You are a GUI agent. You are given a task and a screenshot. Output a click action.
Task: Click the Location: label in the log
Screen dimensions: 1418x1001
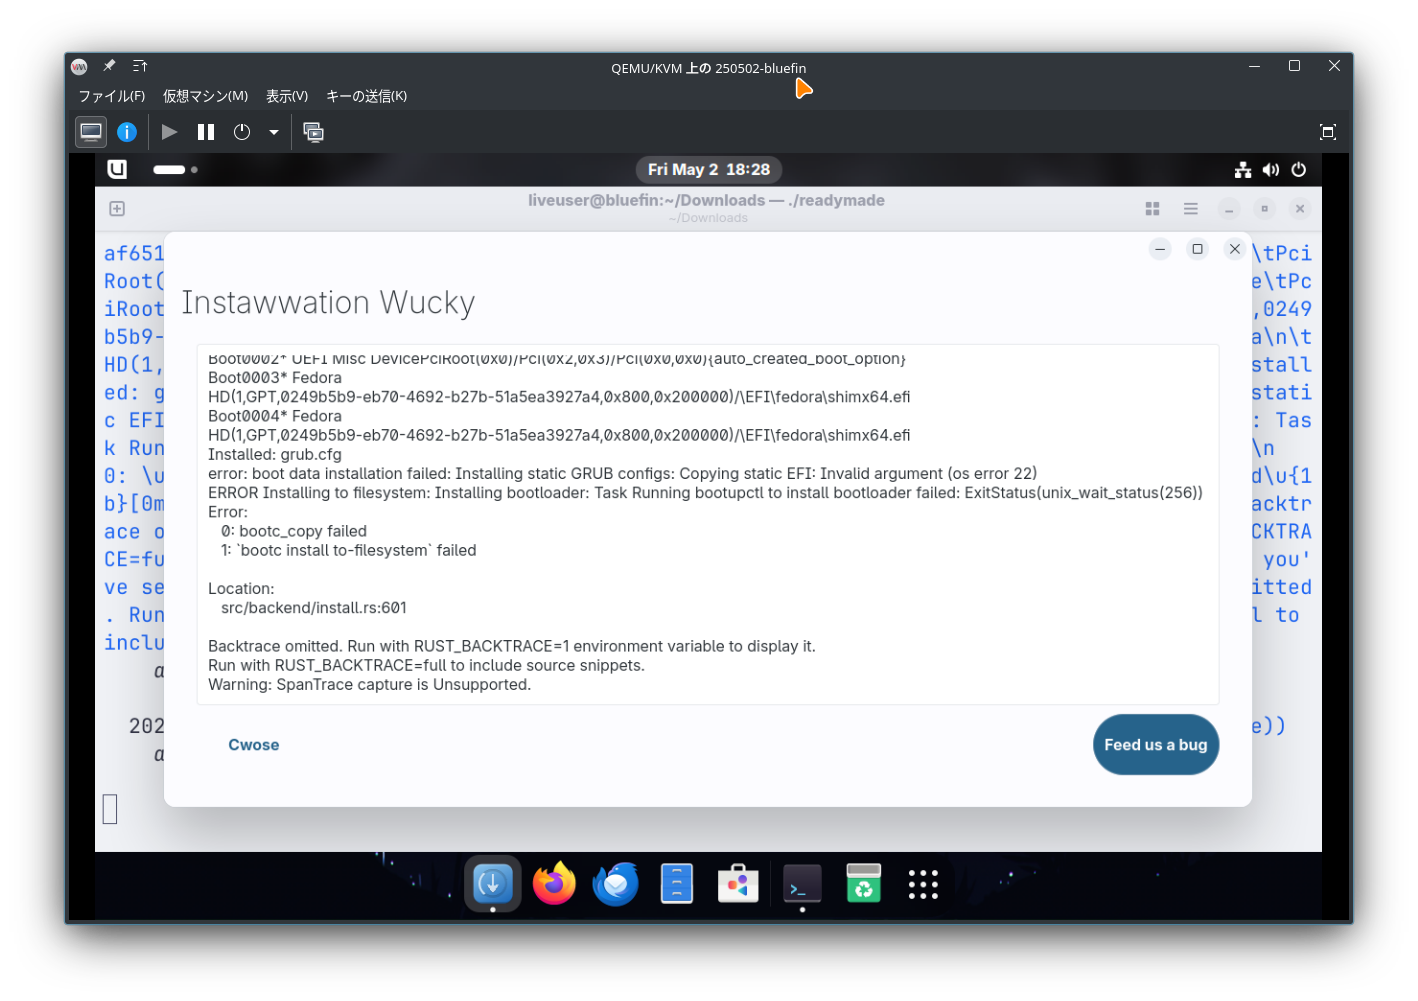[x=241, y=588]
